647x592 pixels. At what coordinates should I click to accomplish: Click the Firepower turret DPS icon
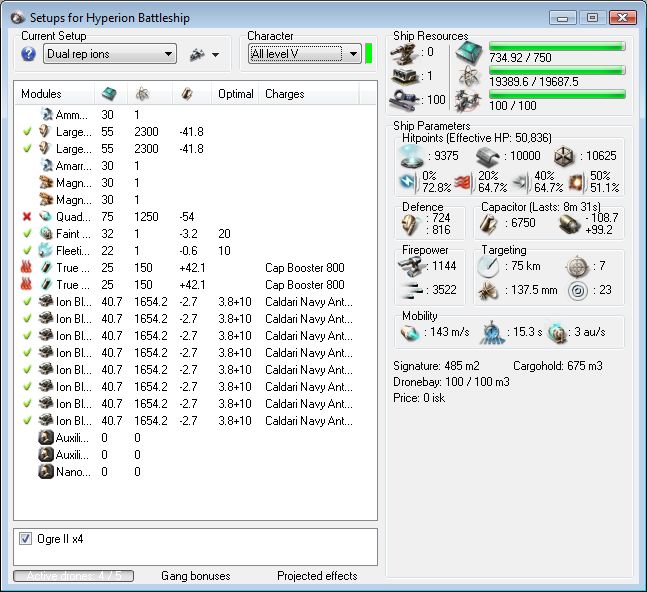[x=411, y=267]
